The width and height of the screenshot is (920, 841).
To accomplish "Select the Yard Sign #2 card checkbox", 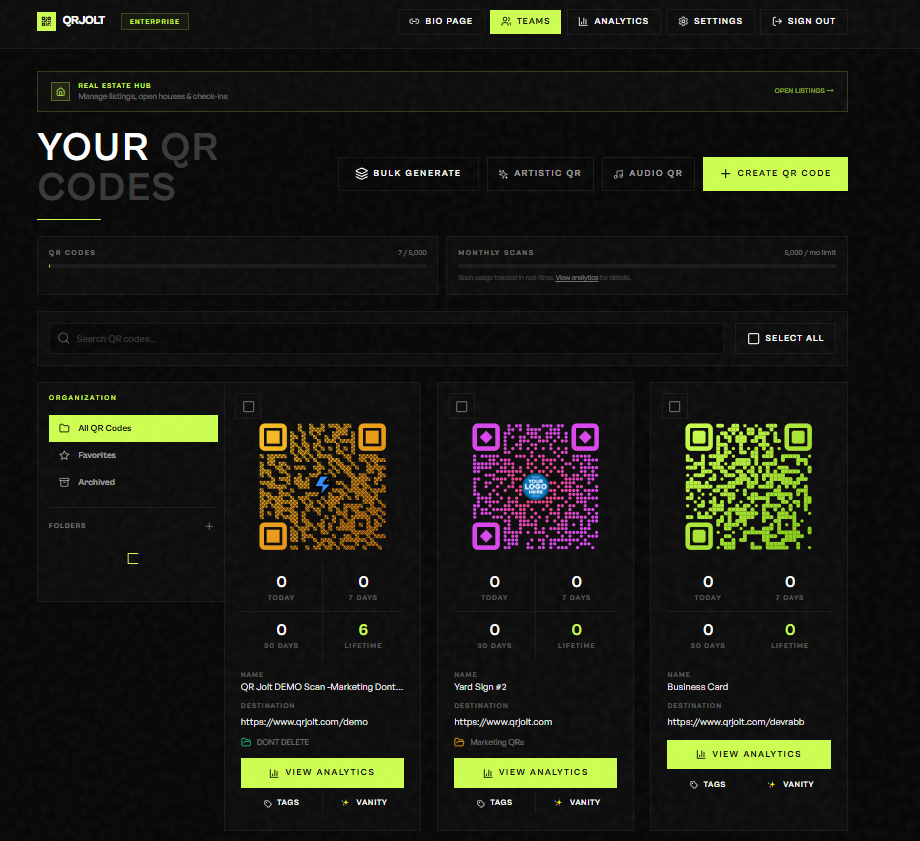I will tap(462, 407).
